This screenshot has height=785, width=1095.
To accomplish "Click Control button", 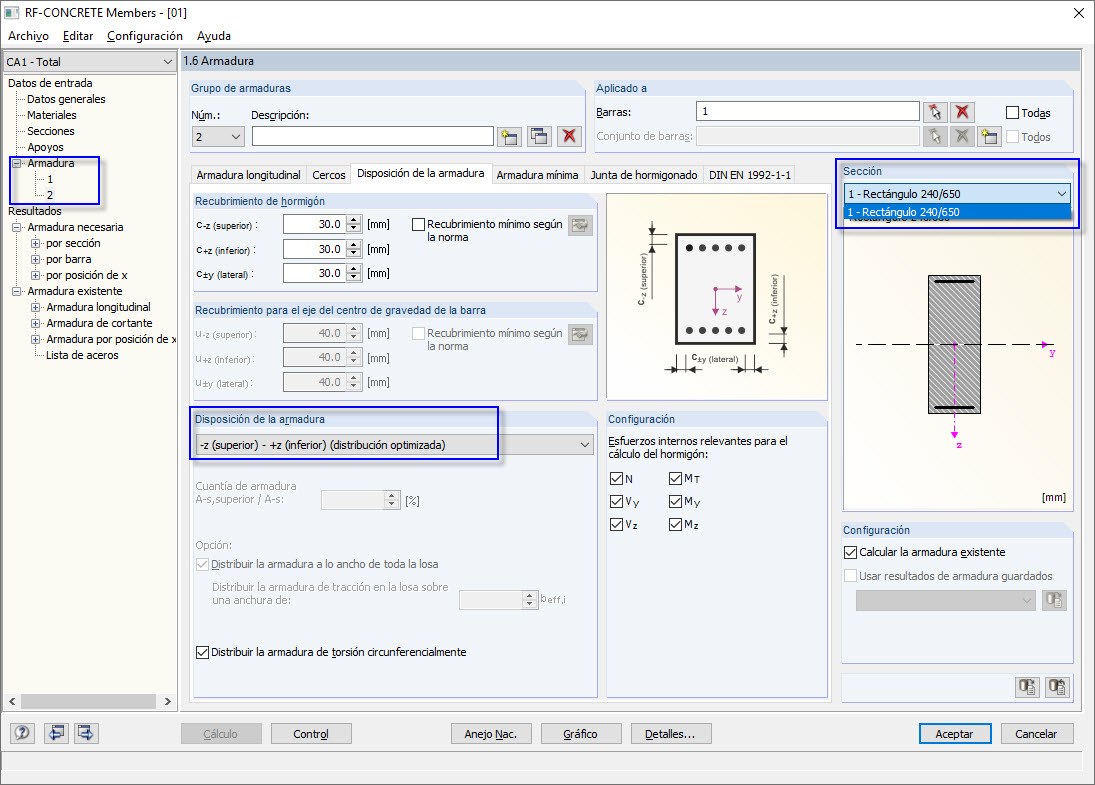I will click(311, 733).
